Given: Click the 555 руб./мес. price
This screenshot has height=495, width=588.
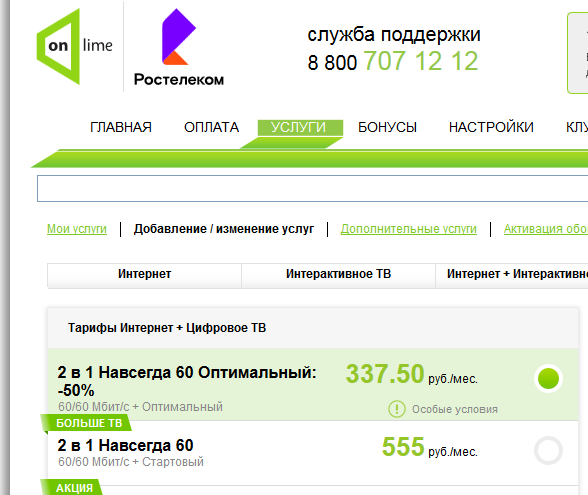Looking at the screenshot, I should 430,447.
